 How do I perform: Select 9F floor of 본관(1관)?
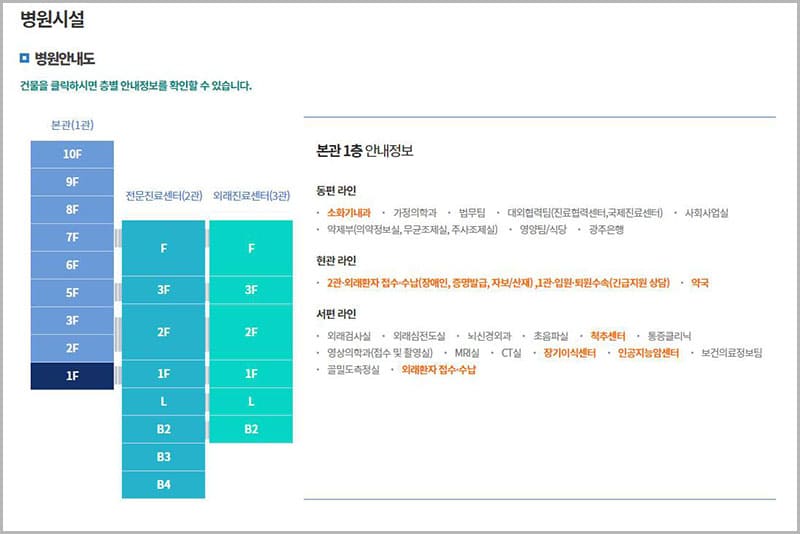point(72,182)
